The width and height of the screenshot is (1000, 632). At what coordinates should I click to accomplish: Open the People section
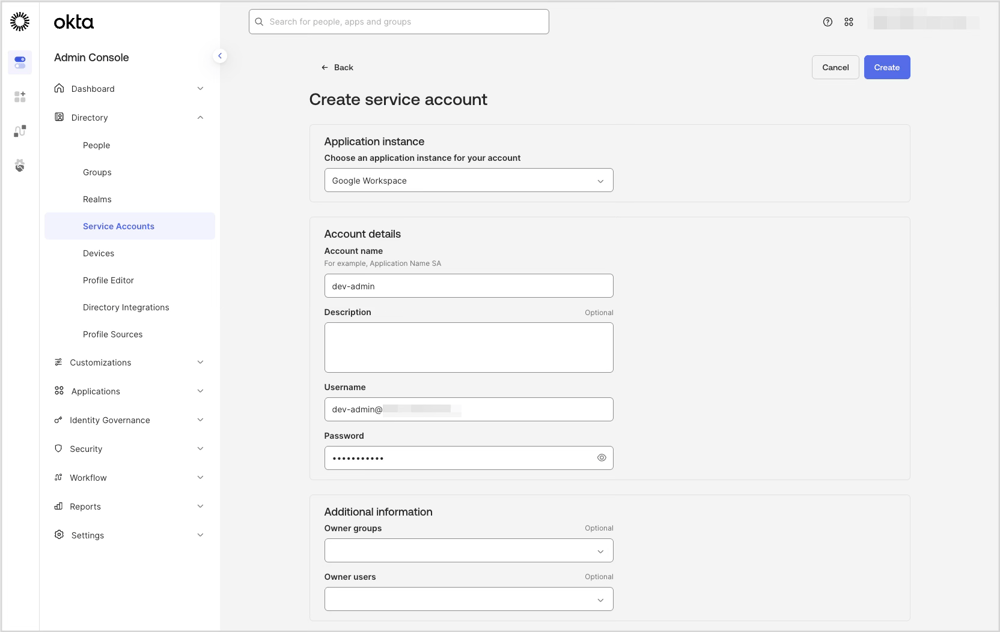96,145
